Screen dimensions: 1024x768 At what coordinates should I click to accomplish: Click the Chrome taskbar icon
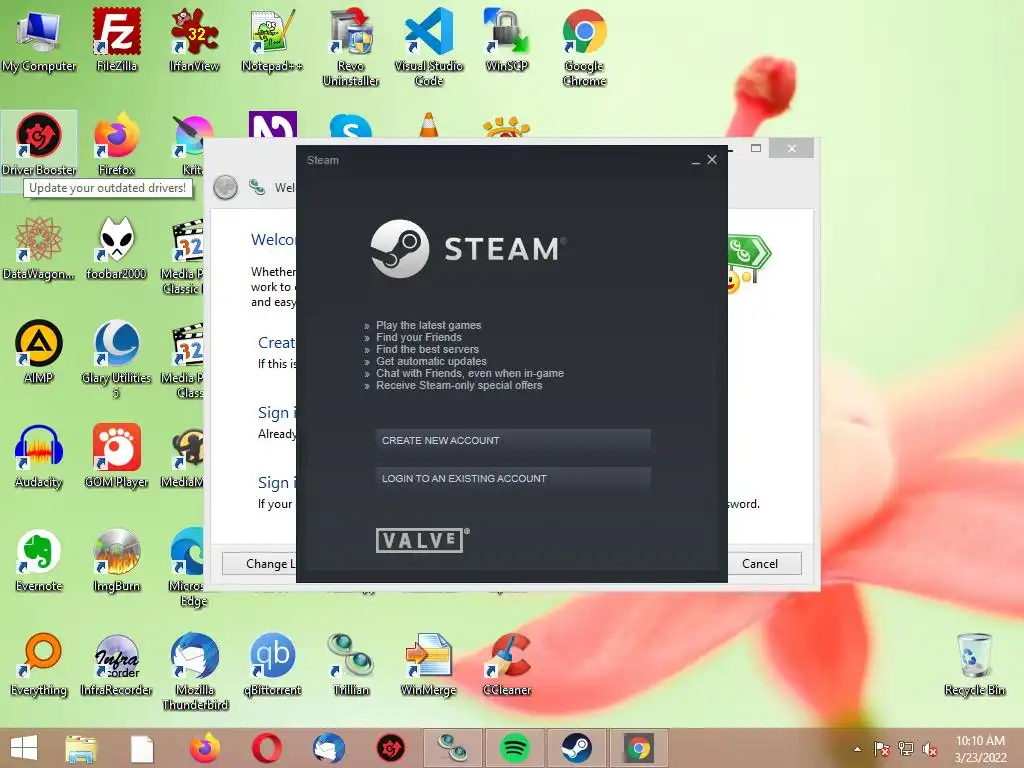coord(639,748)
